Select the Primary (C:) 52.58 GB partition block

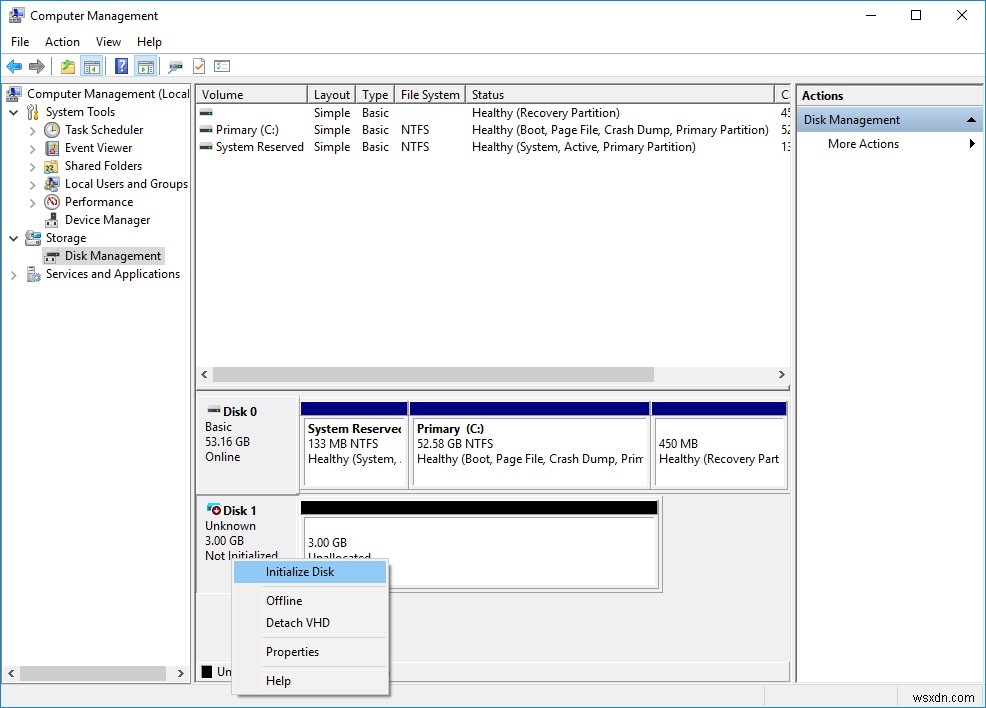[529, 445]
